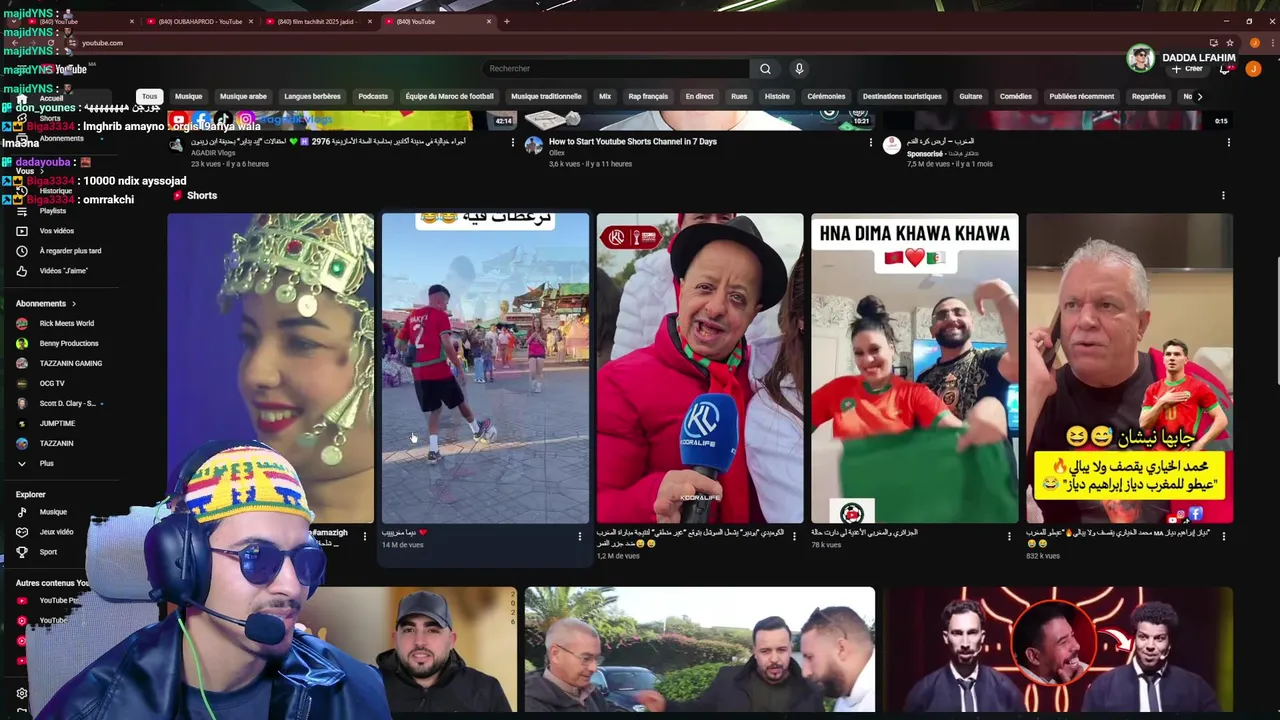
Task: Play the red jersey football juggling short
Action: [485, 368]
